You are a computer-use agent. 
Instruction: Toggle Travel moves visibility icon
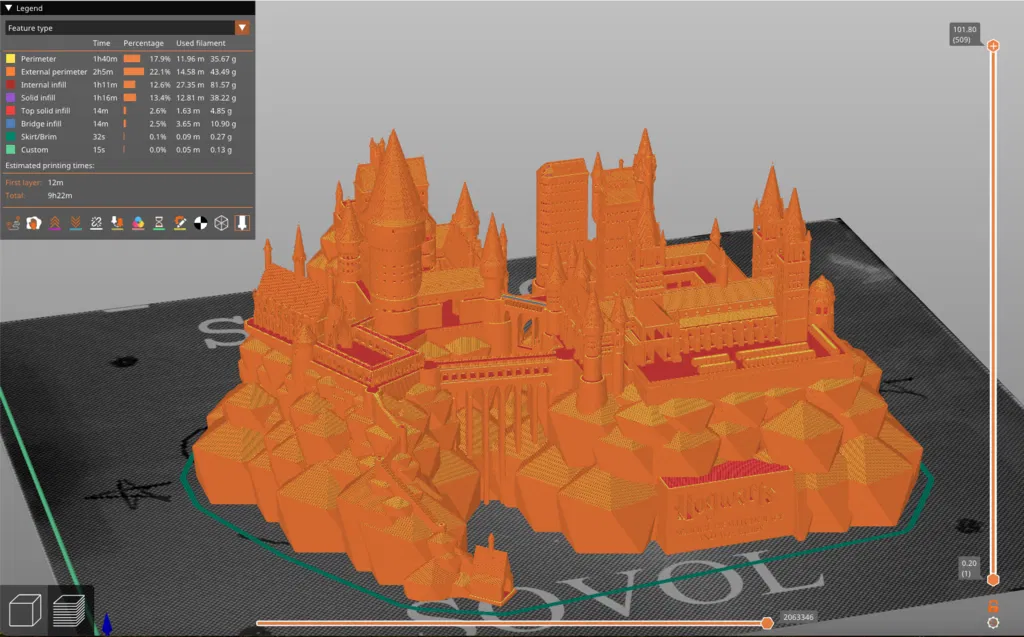pyautogui.click(x=13, y=223)
